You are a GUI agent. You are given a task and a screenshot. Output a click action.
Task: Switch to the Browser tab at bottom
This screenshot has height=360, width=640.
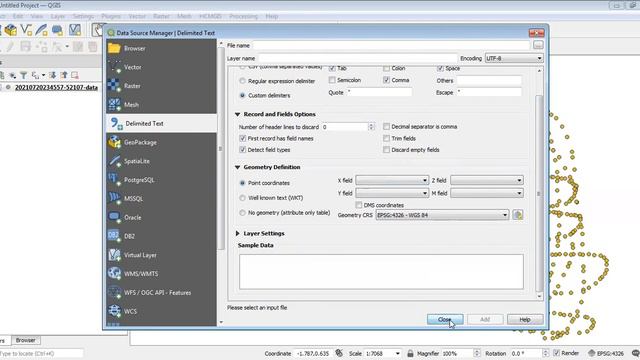click(25, 340)
